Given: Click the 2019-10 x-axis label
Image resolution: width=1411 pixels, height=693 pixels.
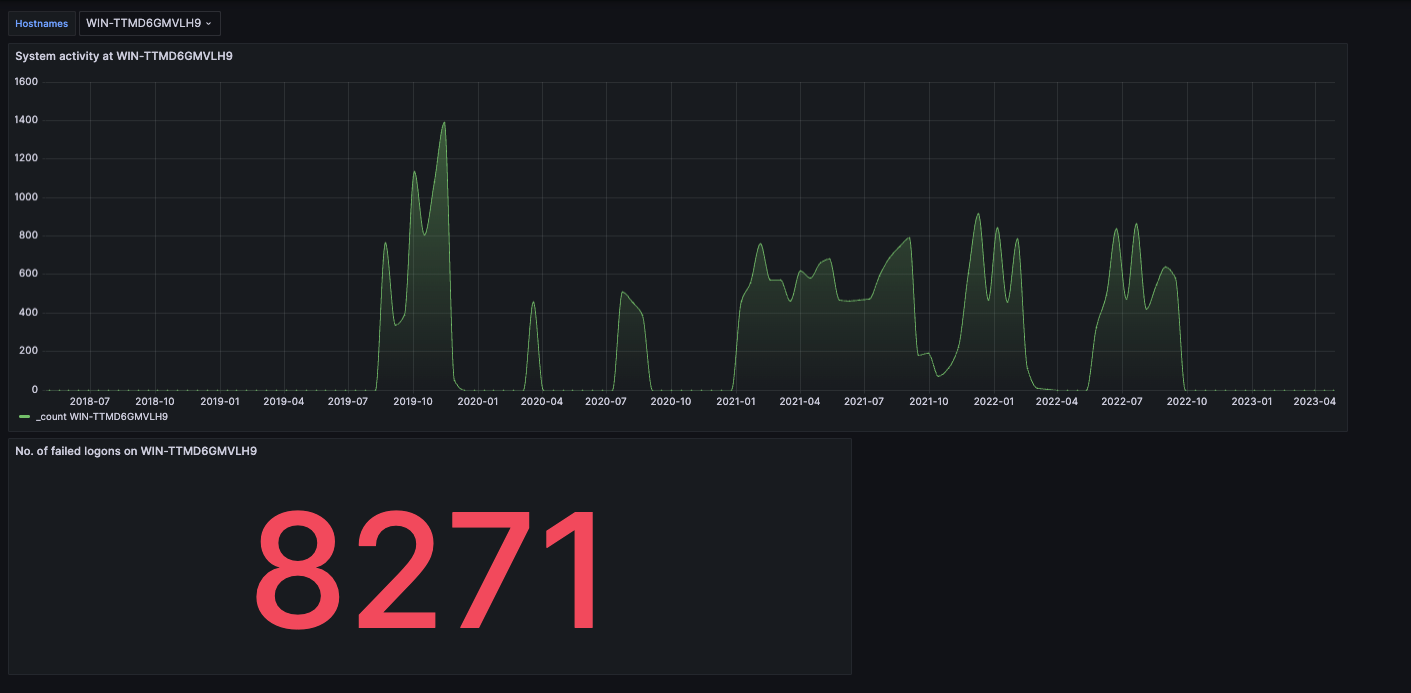Looking at the screenshot, I should [x=413, y=402].
